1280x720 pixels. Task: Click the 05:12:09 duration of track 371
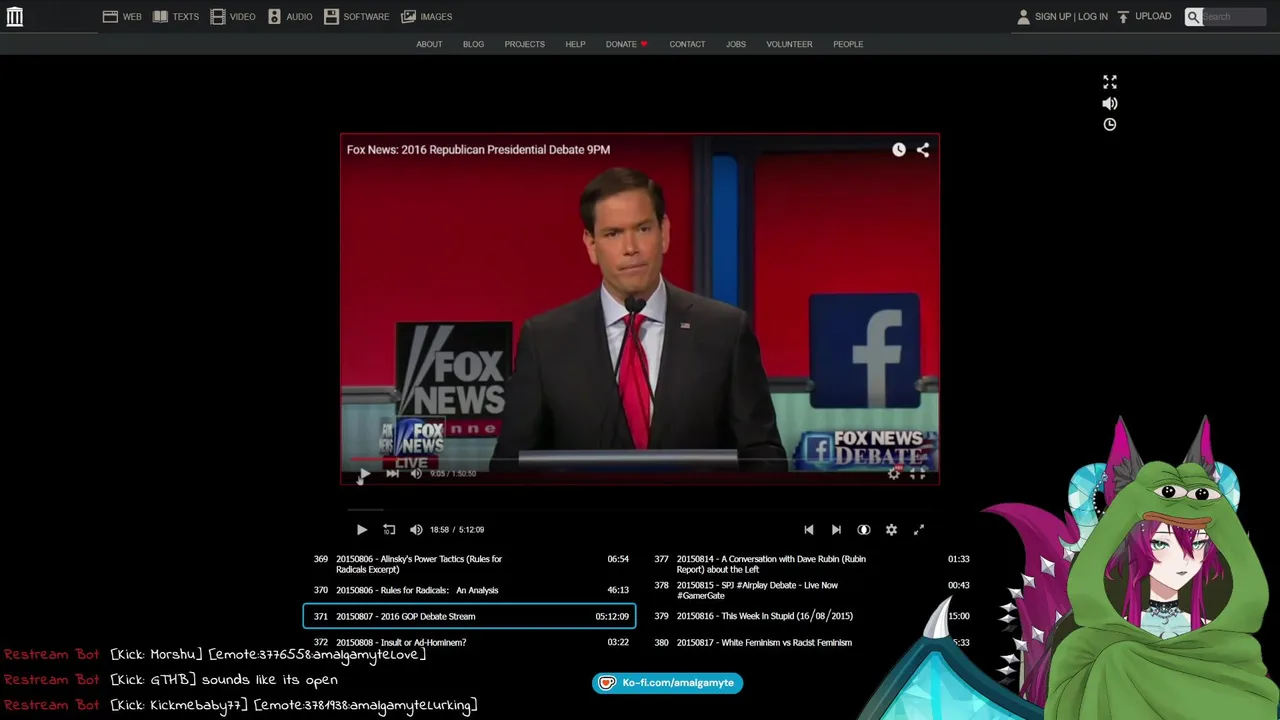pyautogui.click(x=612, y=616)
